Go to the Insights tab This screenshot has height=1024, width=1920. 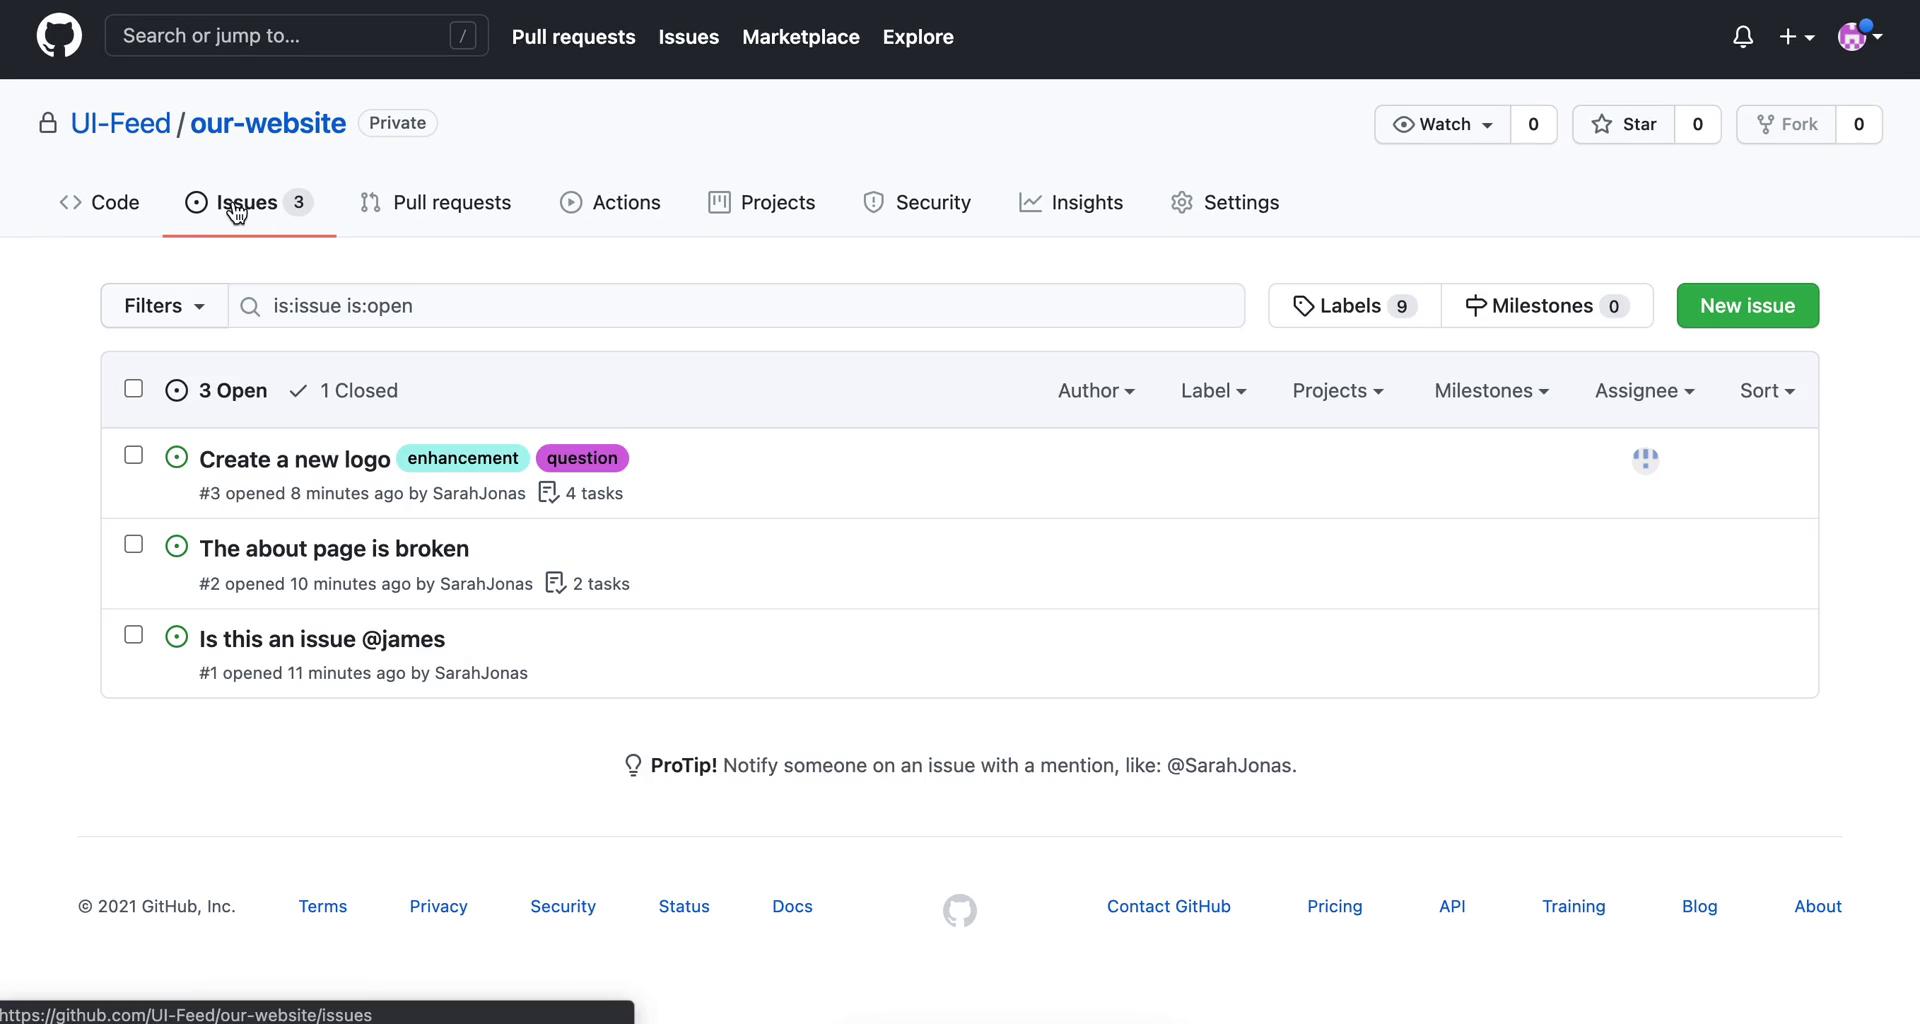(1071, 202)
